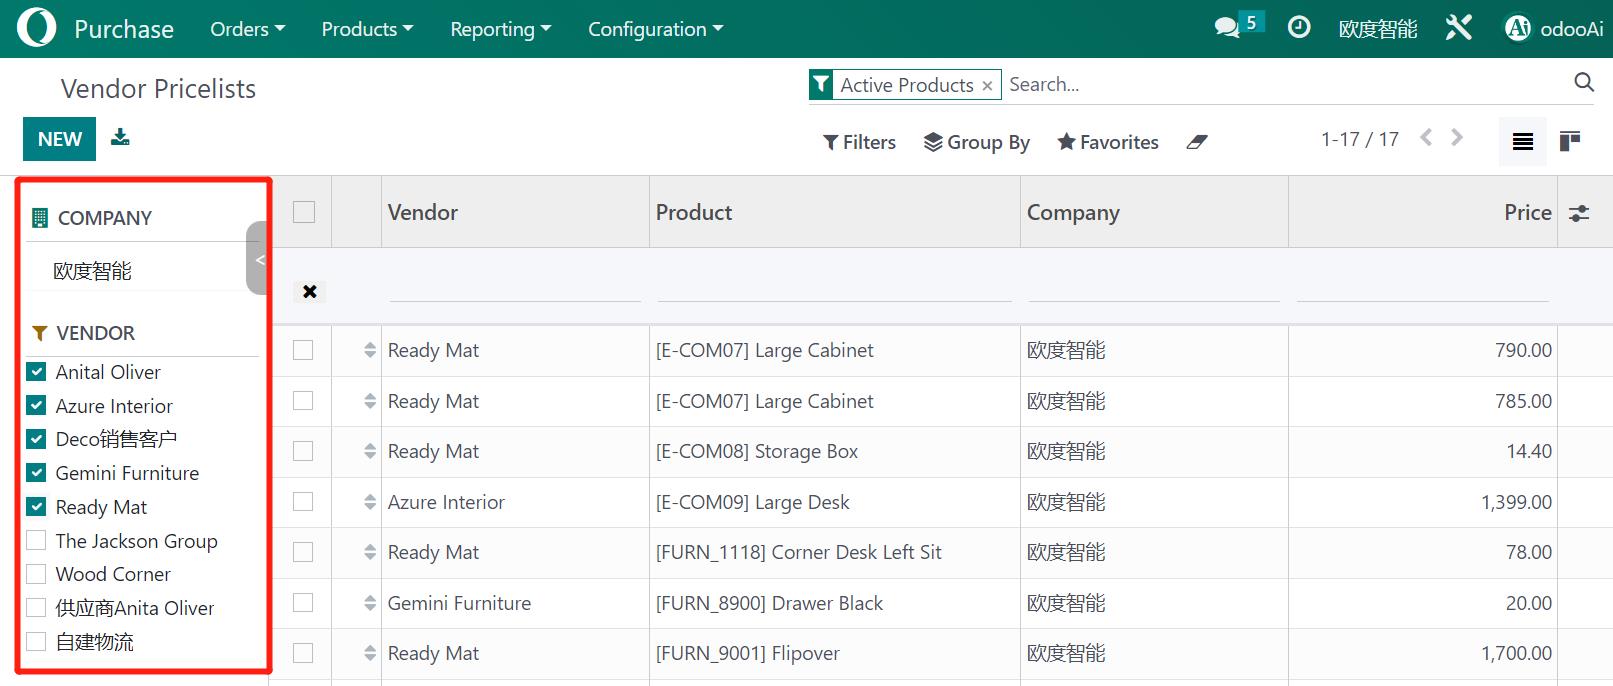Click the Company column filter field

click(x=1154, y=288)
